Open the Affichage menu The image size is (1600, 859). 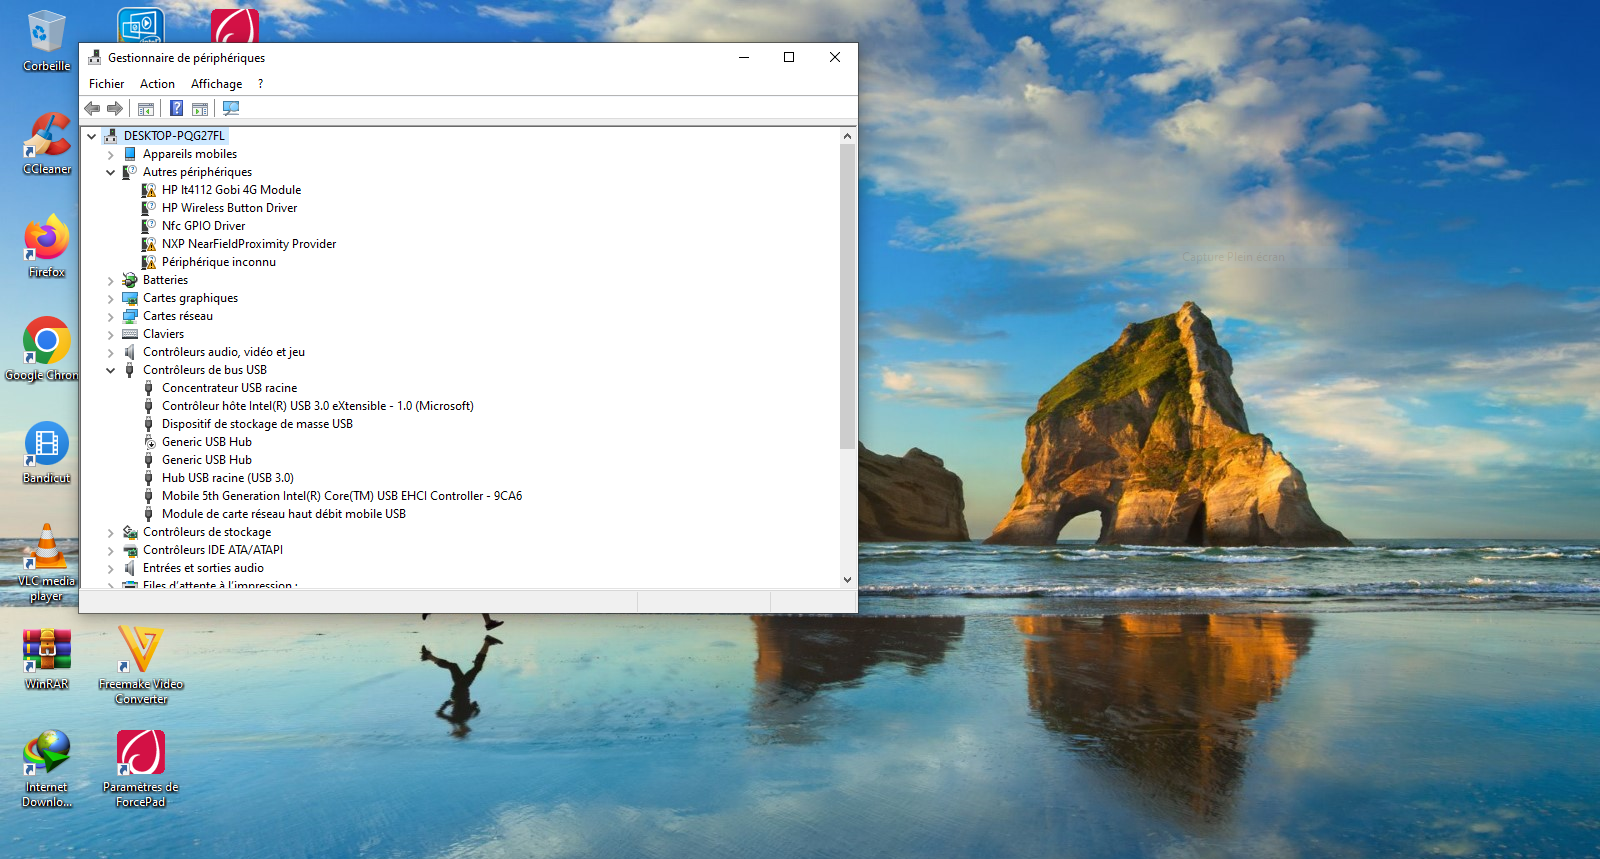(x=216, y=84)
